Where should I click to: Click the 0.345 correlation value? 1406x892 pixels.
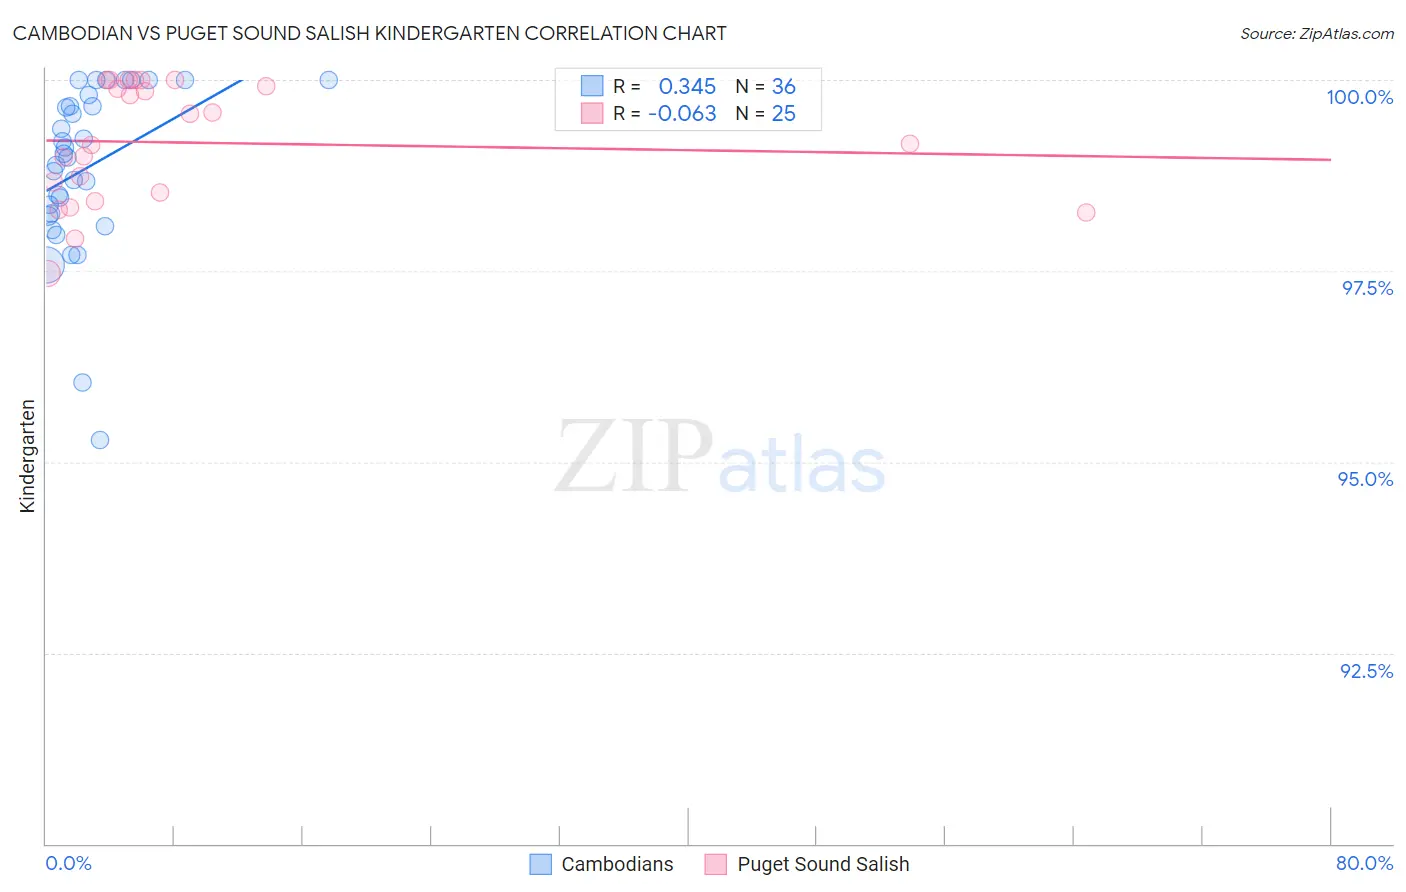(687, 86)
